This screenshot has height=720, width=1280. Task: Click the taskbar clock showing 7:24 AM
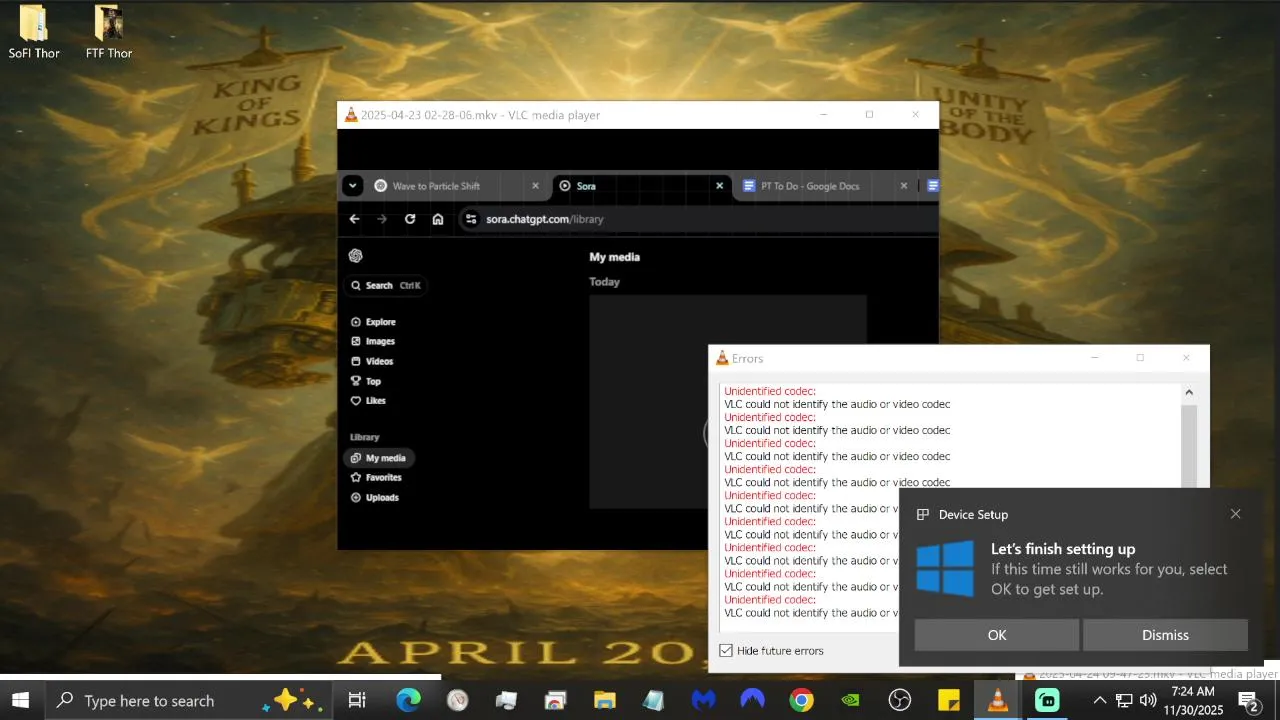[1193, 700]
